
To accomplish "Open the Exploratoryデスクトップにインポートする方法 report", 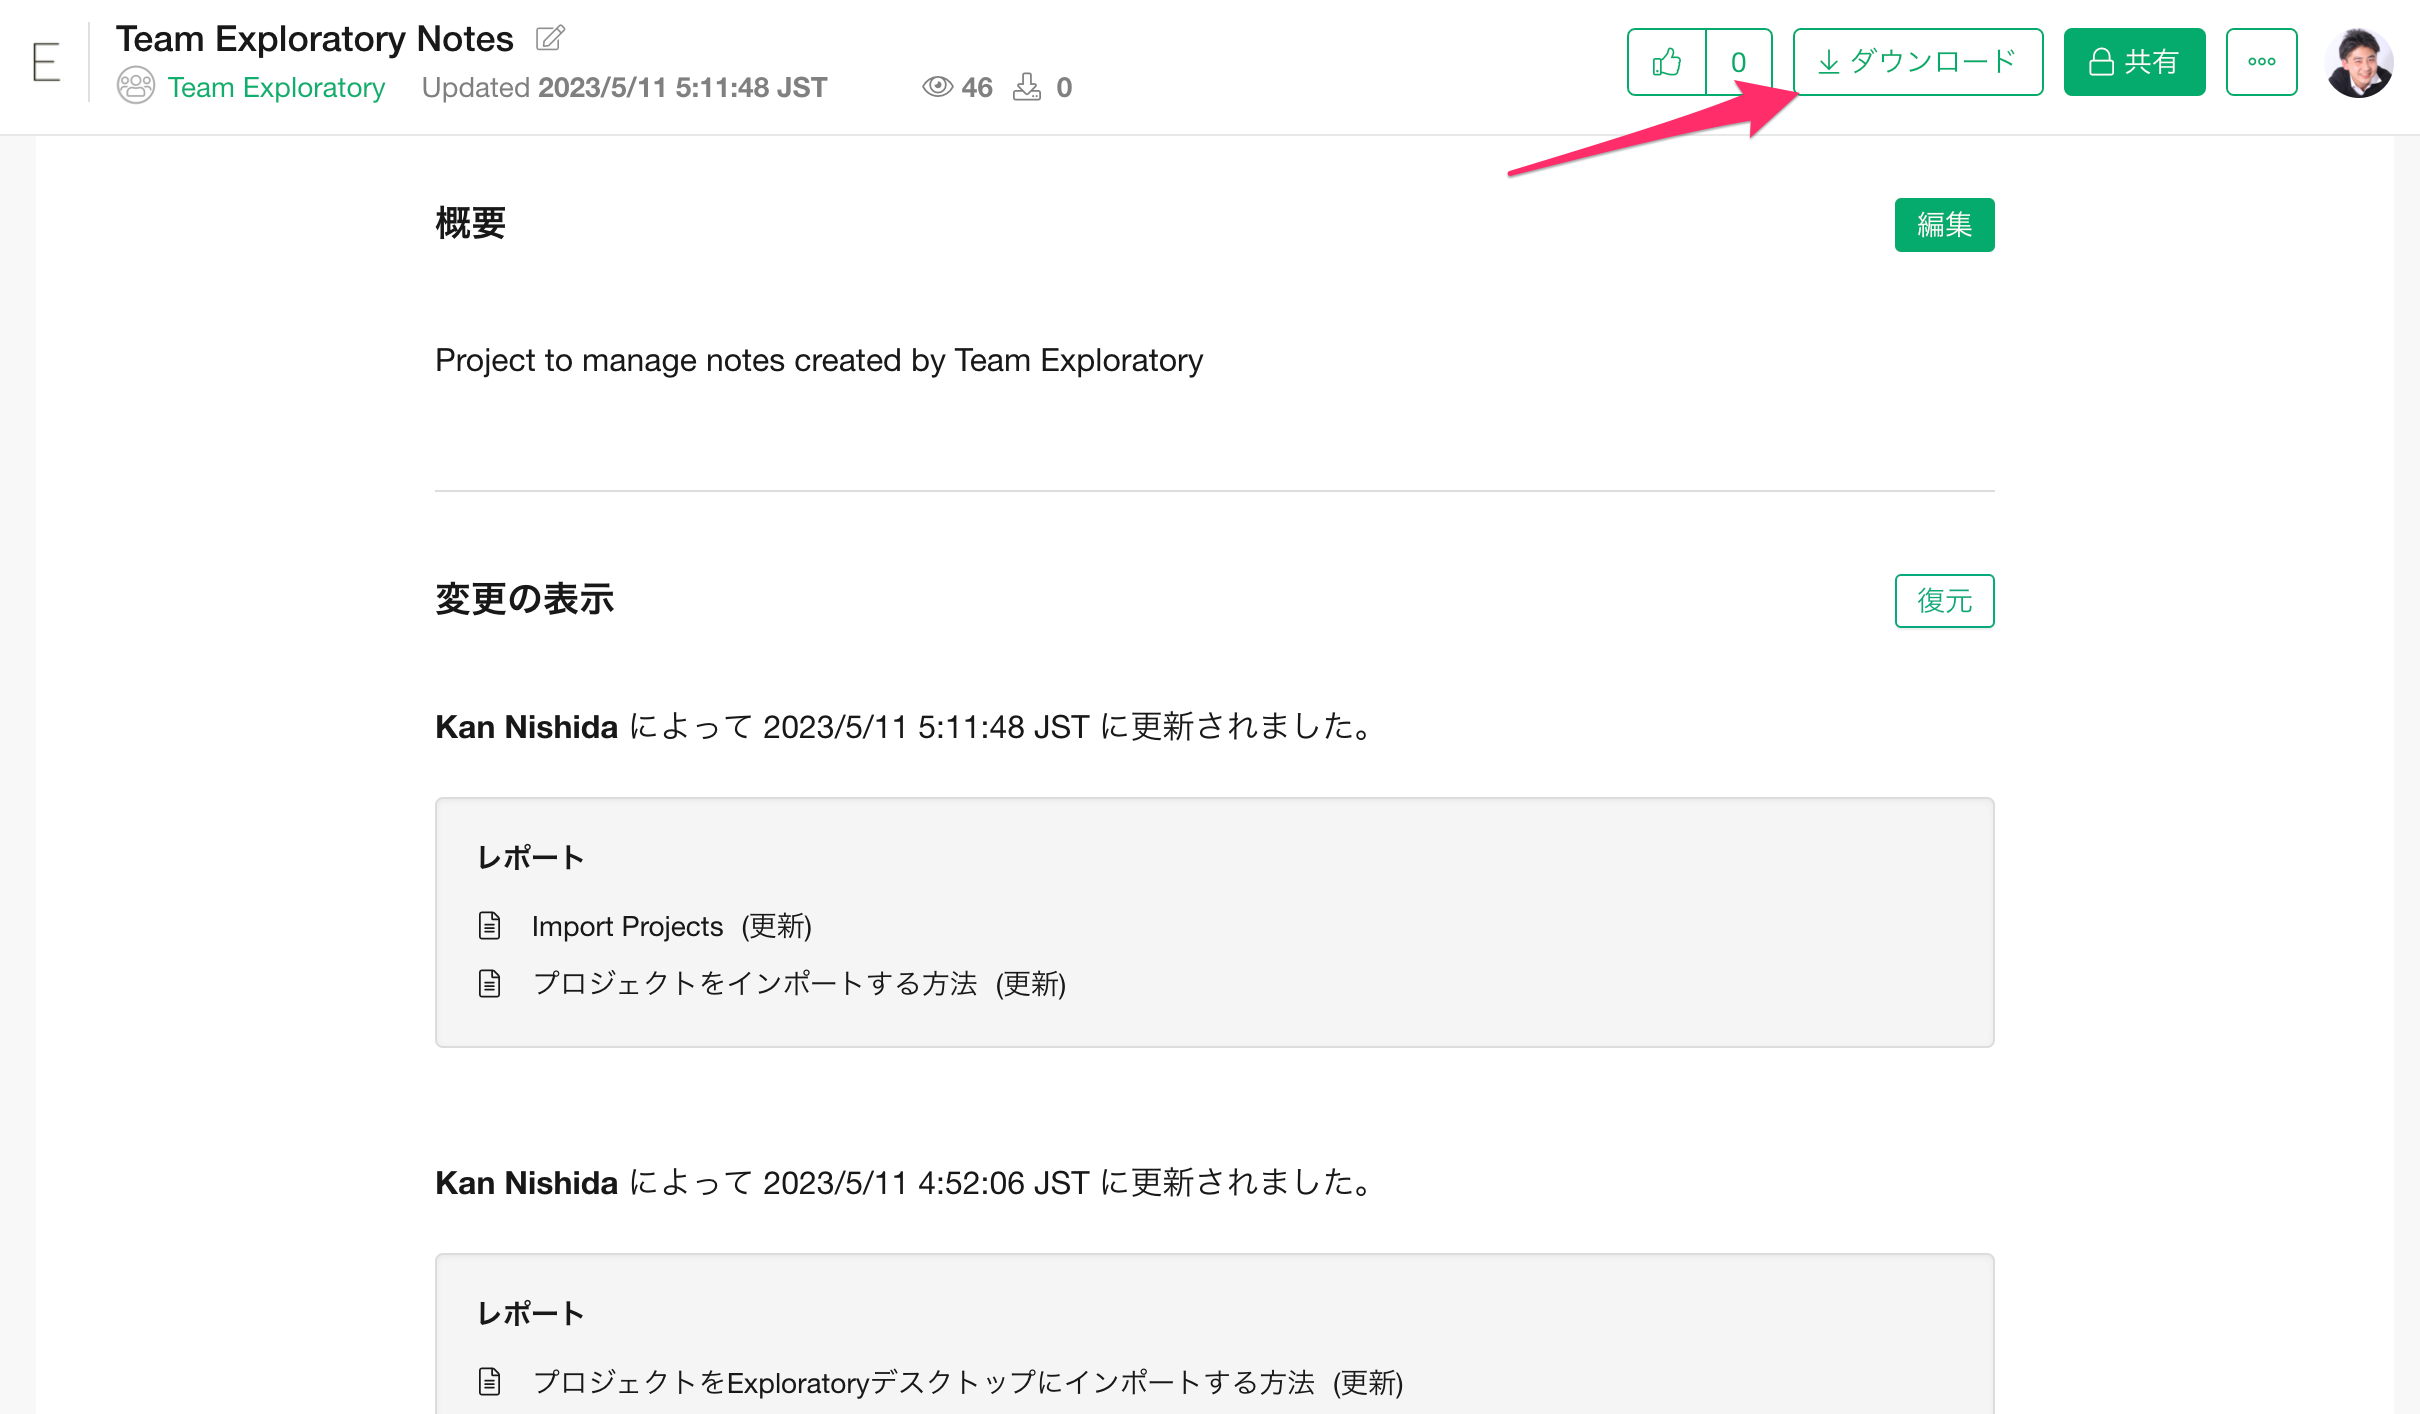I will coord(923,1382).
